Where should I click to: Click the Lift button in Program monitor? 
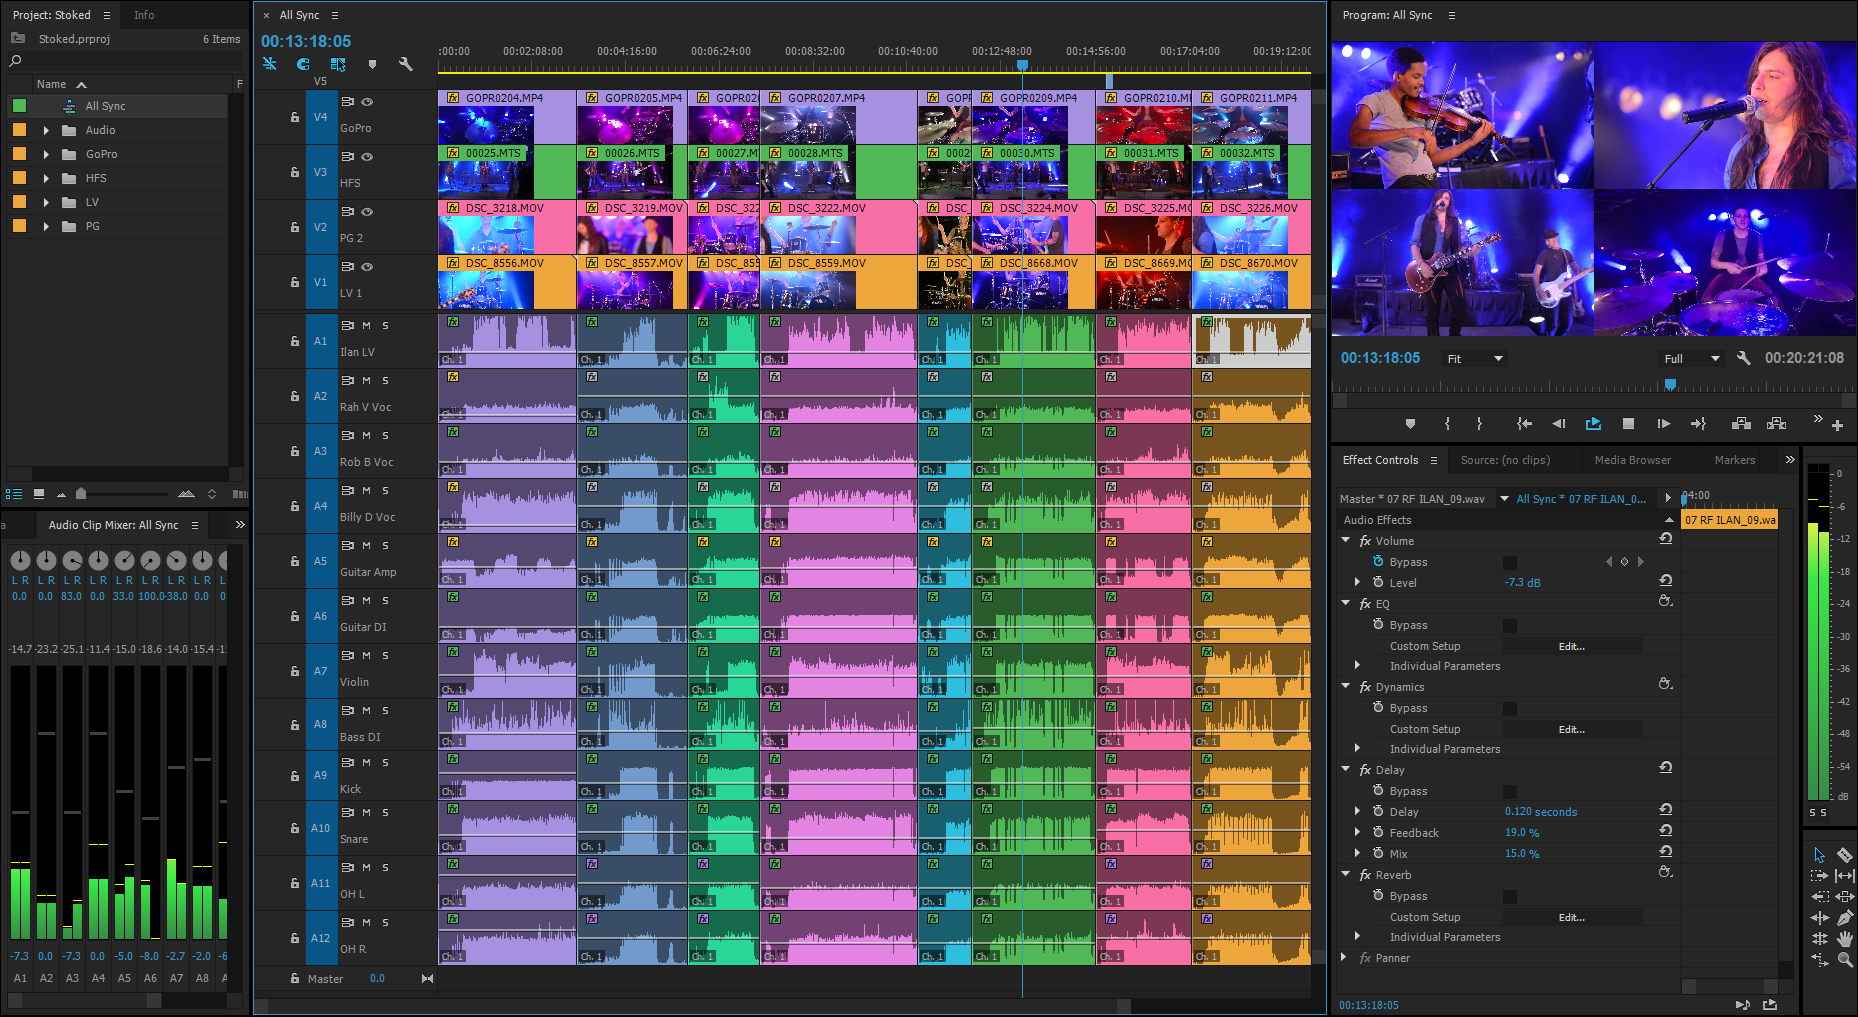tap(1741, 424)
